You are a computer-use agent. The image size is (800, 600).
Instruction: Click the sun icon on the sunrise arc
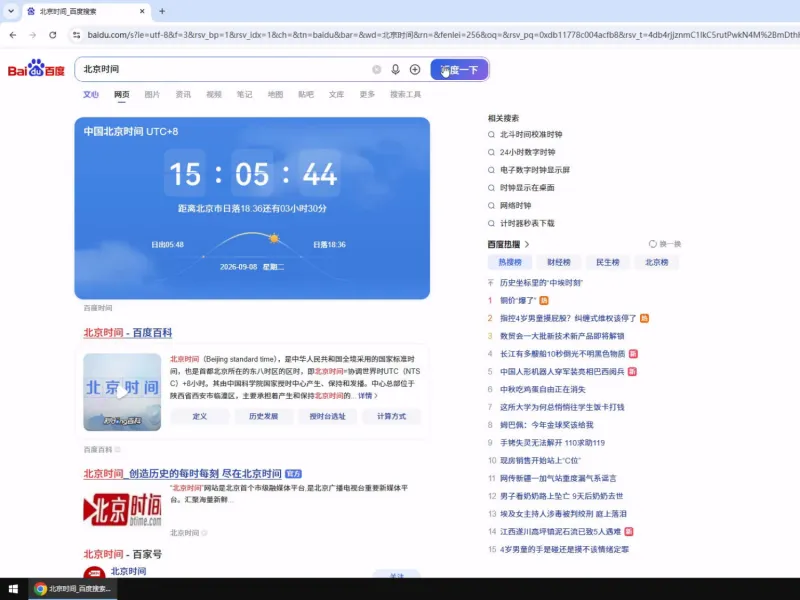pyautogui.click(x=274, y=238)
